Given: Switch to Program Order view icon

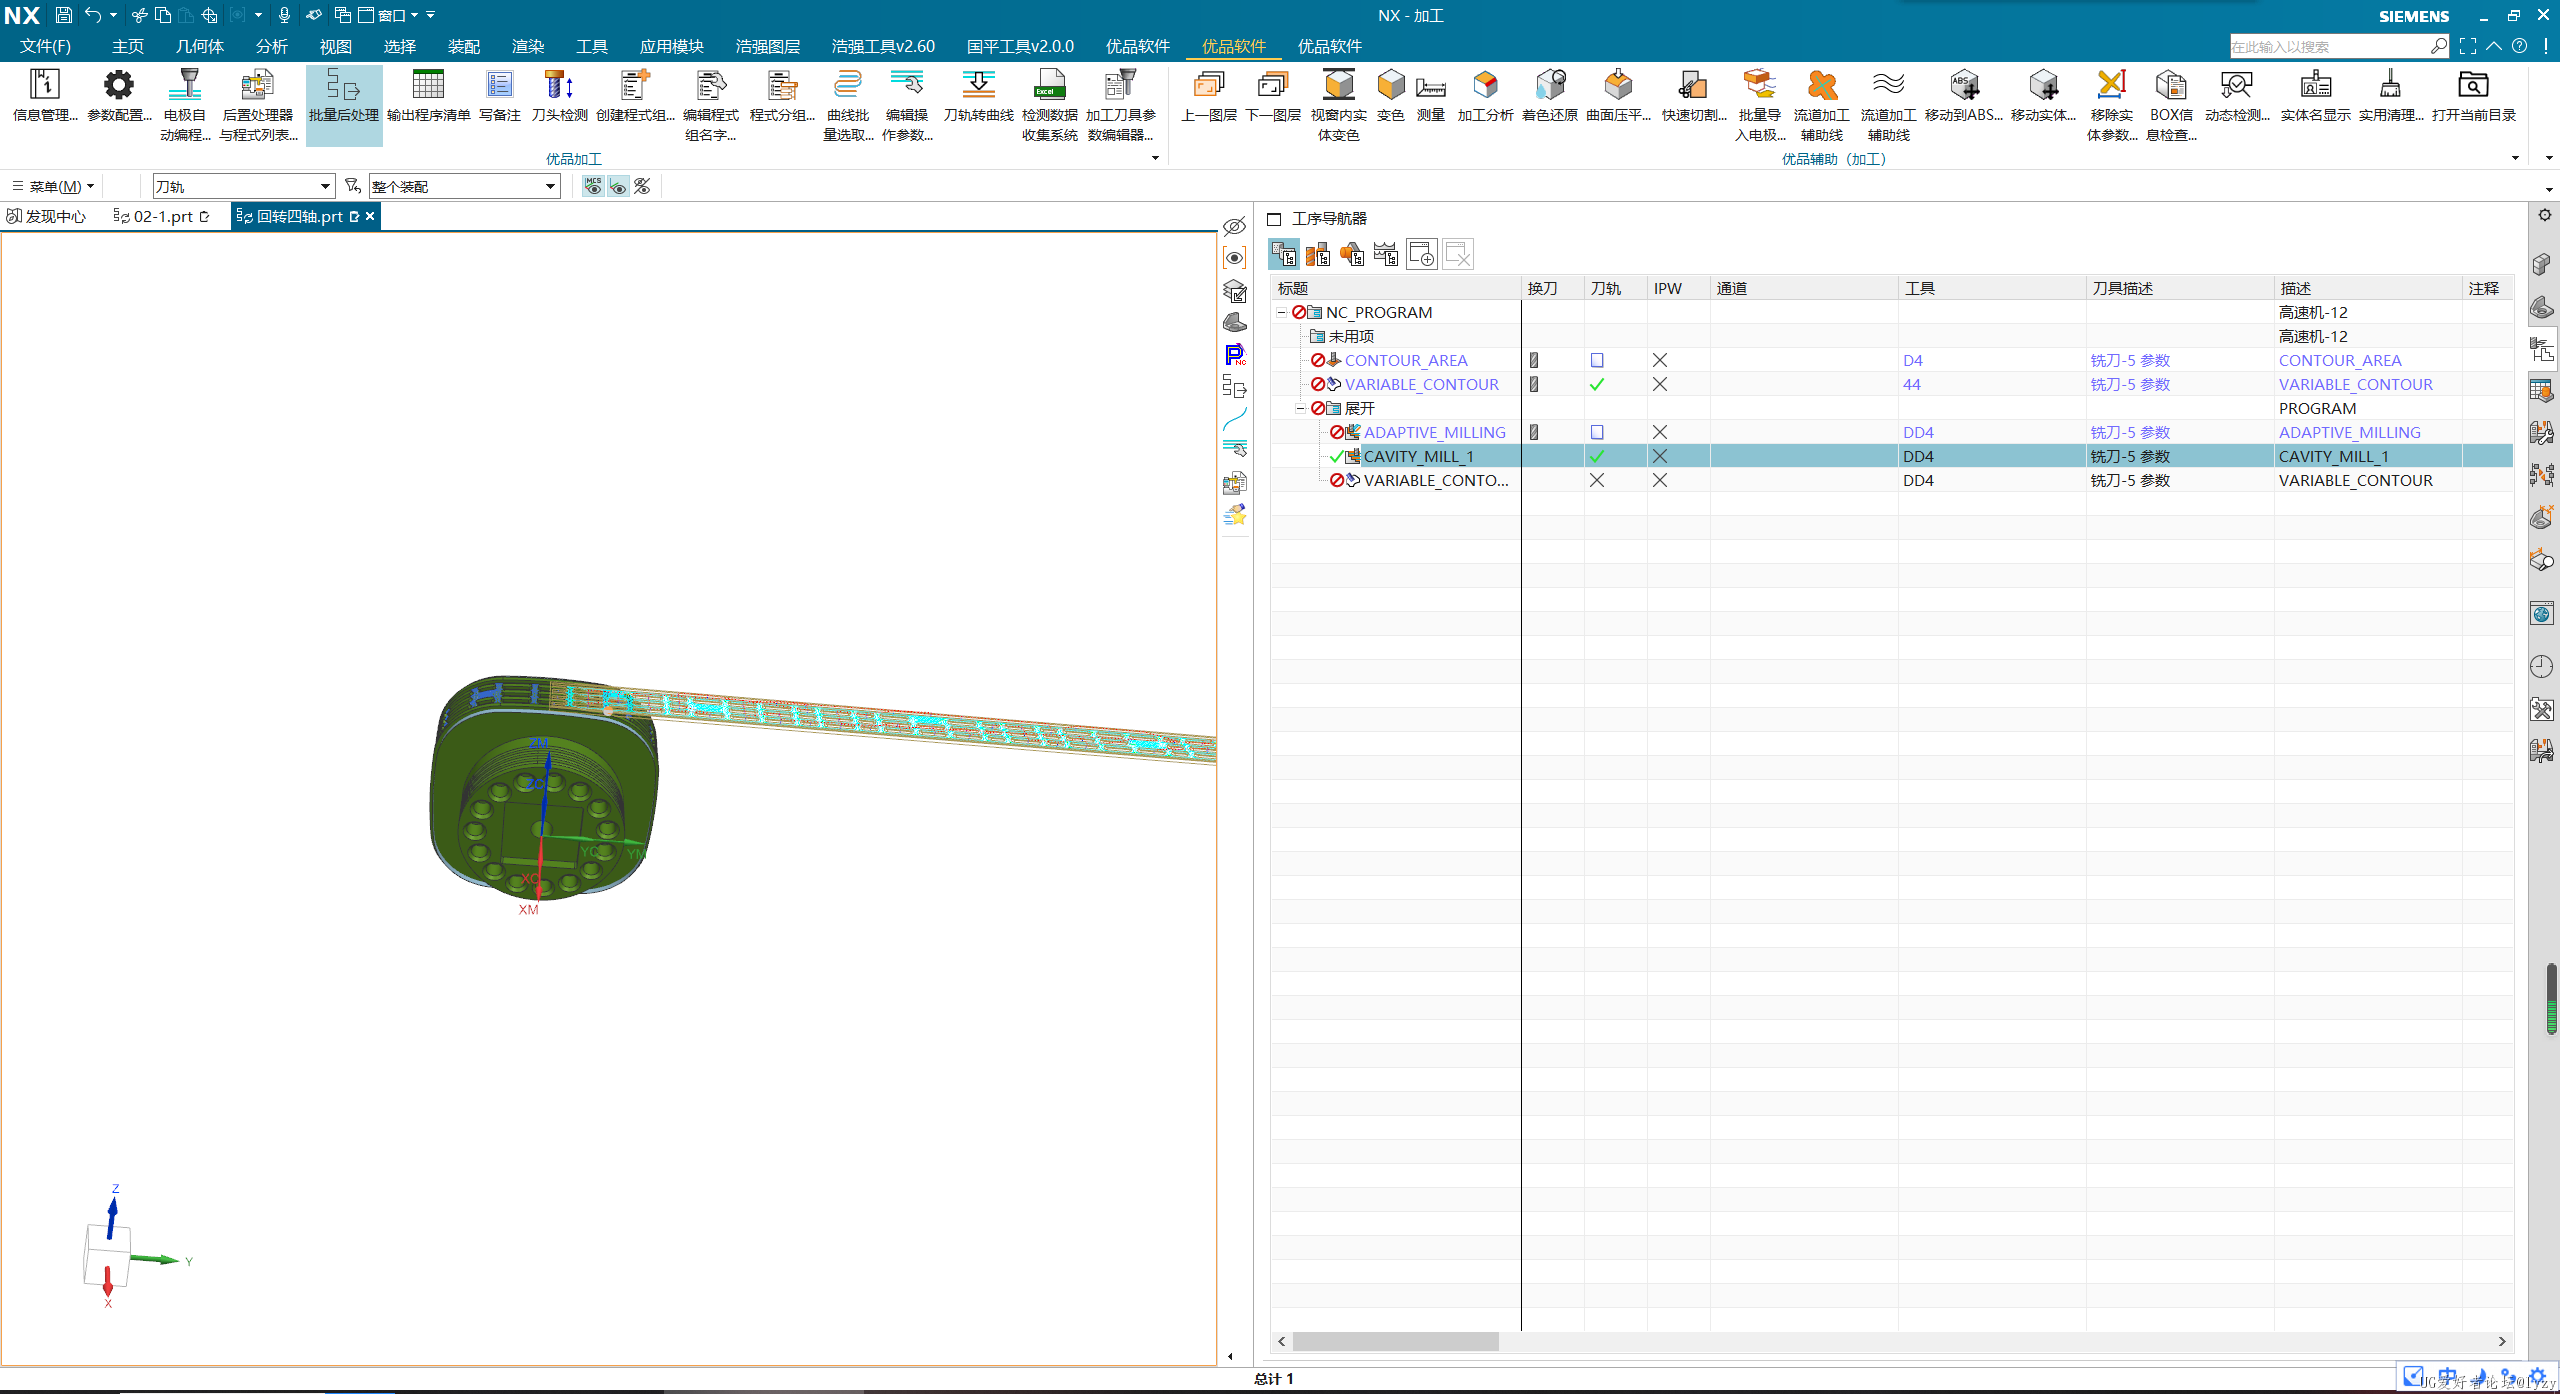Looking at the screenshot, I should [1284, 254].
